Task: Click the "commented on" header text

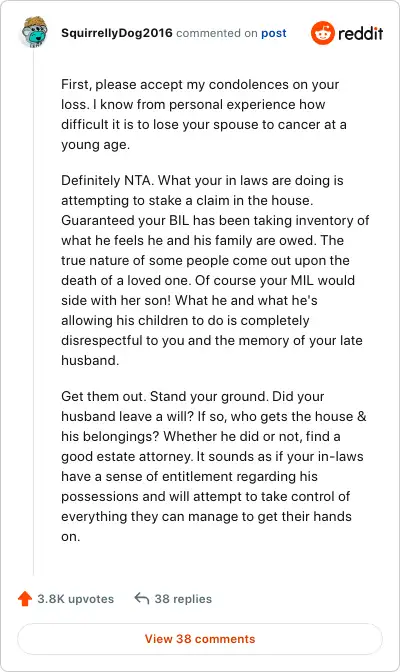Action: pyautogui.click(x=217, y=33)
